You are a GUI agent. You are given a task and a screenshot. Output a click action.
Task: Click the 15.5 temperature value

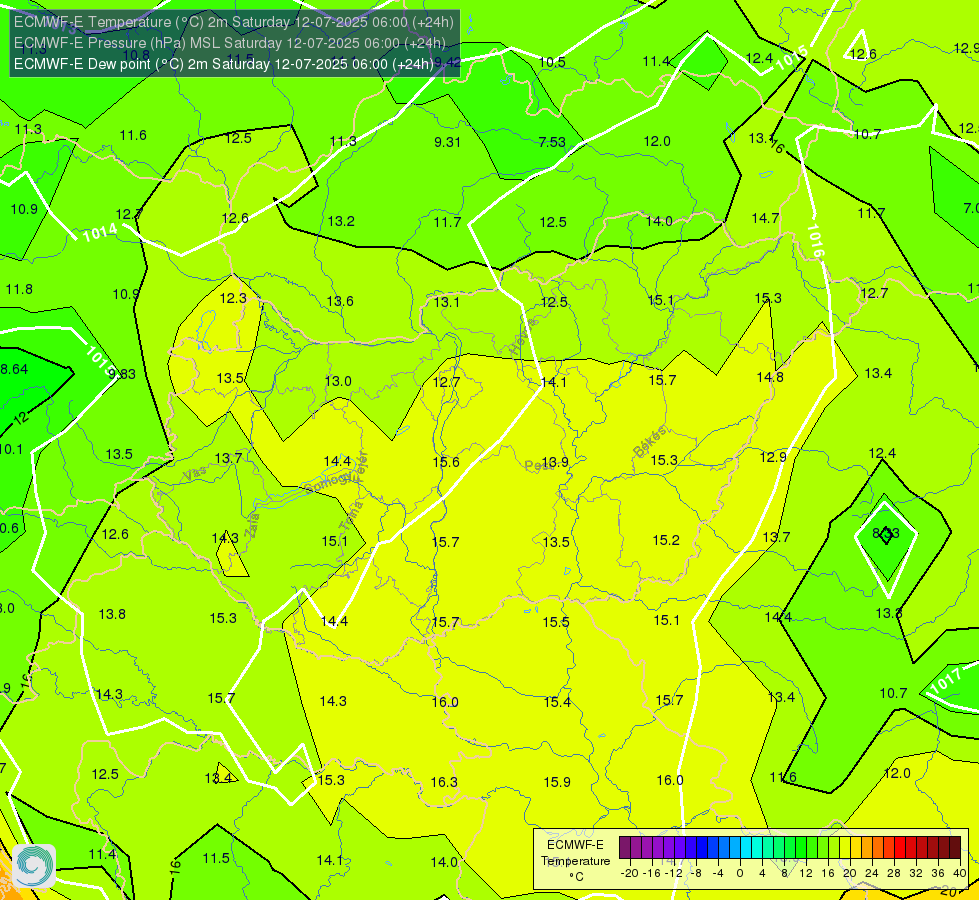click(x=556, y=622)
